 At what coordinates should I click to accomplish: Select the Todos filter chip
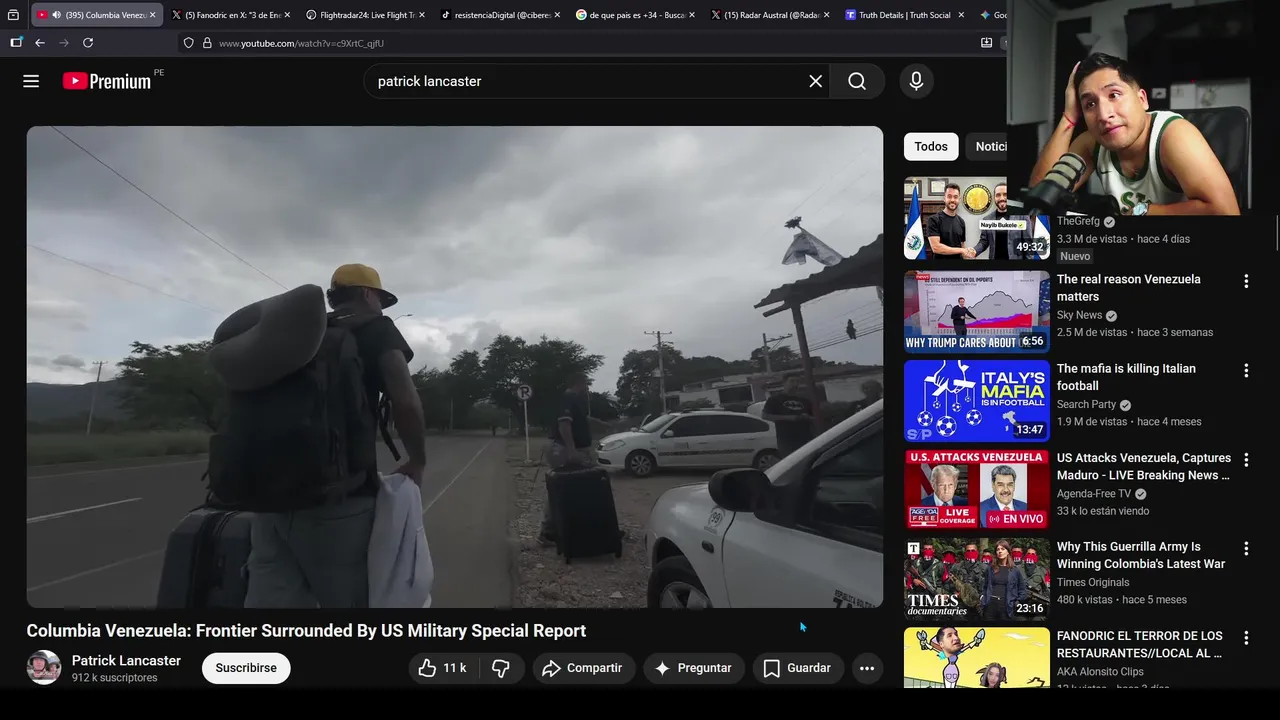click(931, 146)
